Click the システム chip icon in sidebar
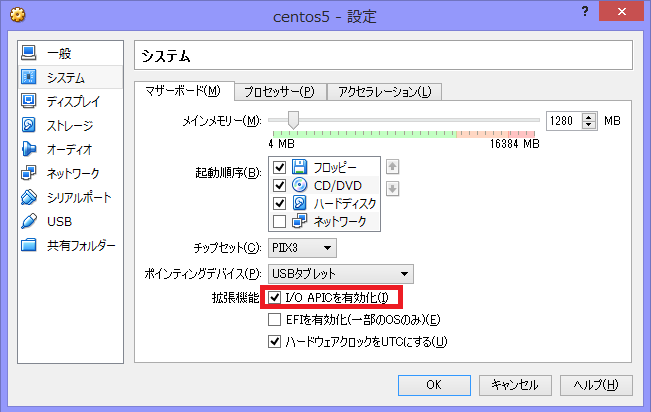The height and width of the screenshot is (412, 651). click(x=29, y=77)
